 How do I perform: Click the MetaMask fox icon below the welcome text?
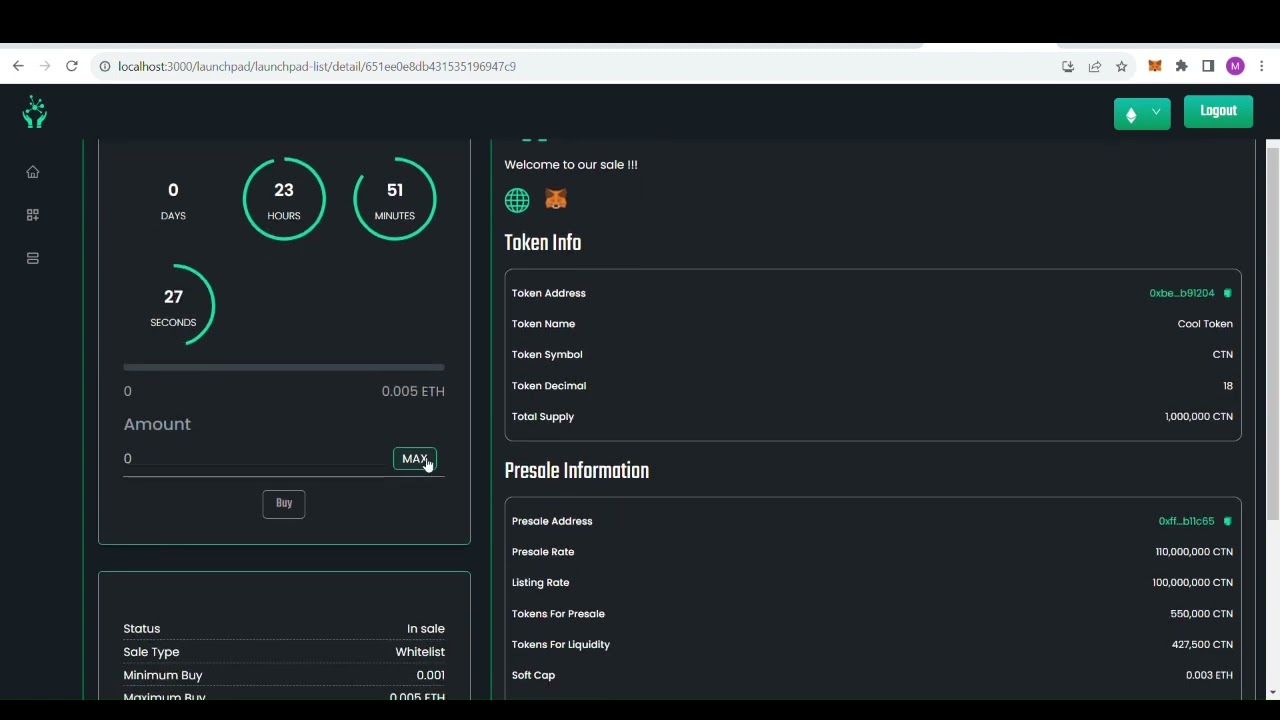click(556, 199)
